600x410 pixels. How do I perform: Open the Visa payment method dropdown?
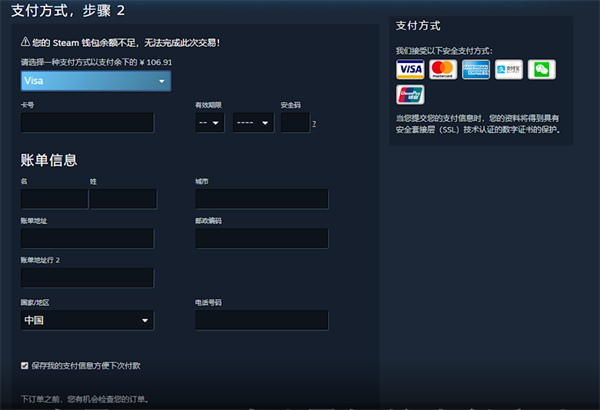click(96, 81)
